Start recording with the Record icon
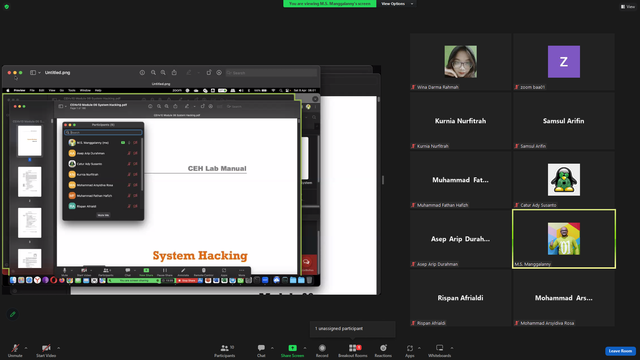Image resolution: width=640 pixels, height=360 pixels. point(322,350)
